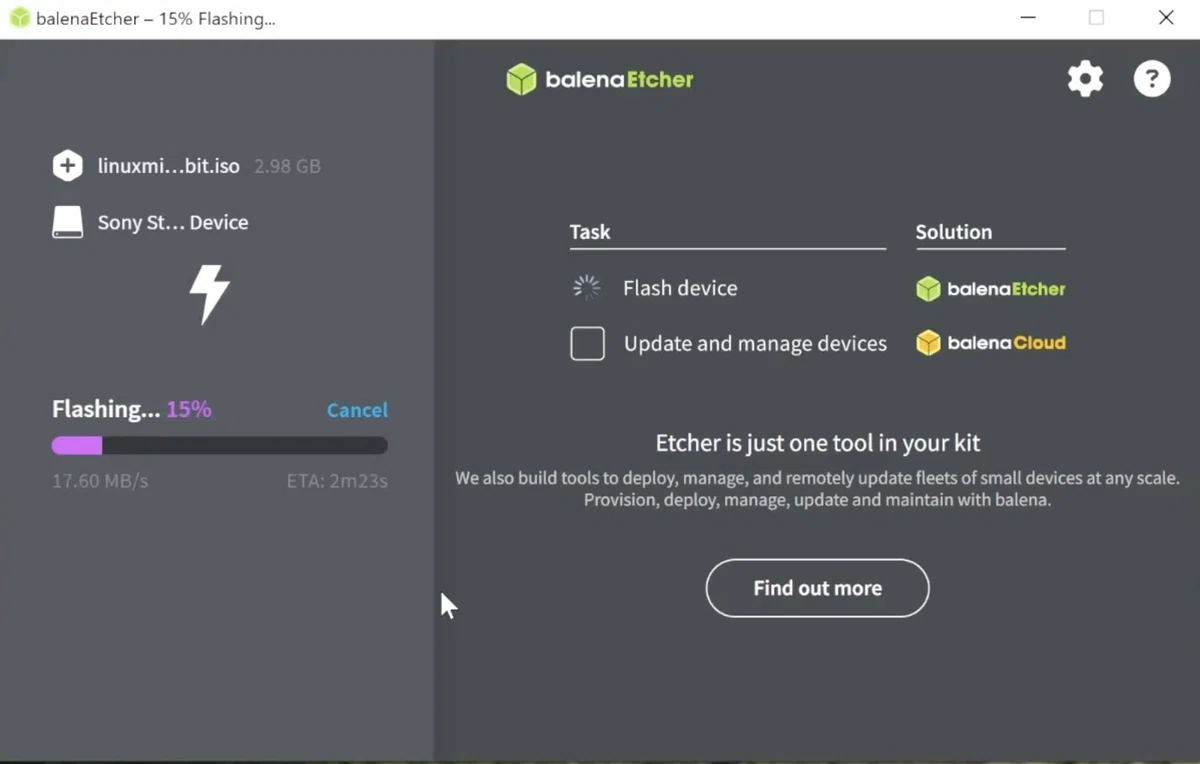
Task: Tick the Update and manage devices checkbox
Action: point(587,343)
